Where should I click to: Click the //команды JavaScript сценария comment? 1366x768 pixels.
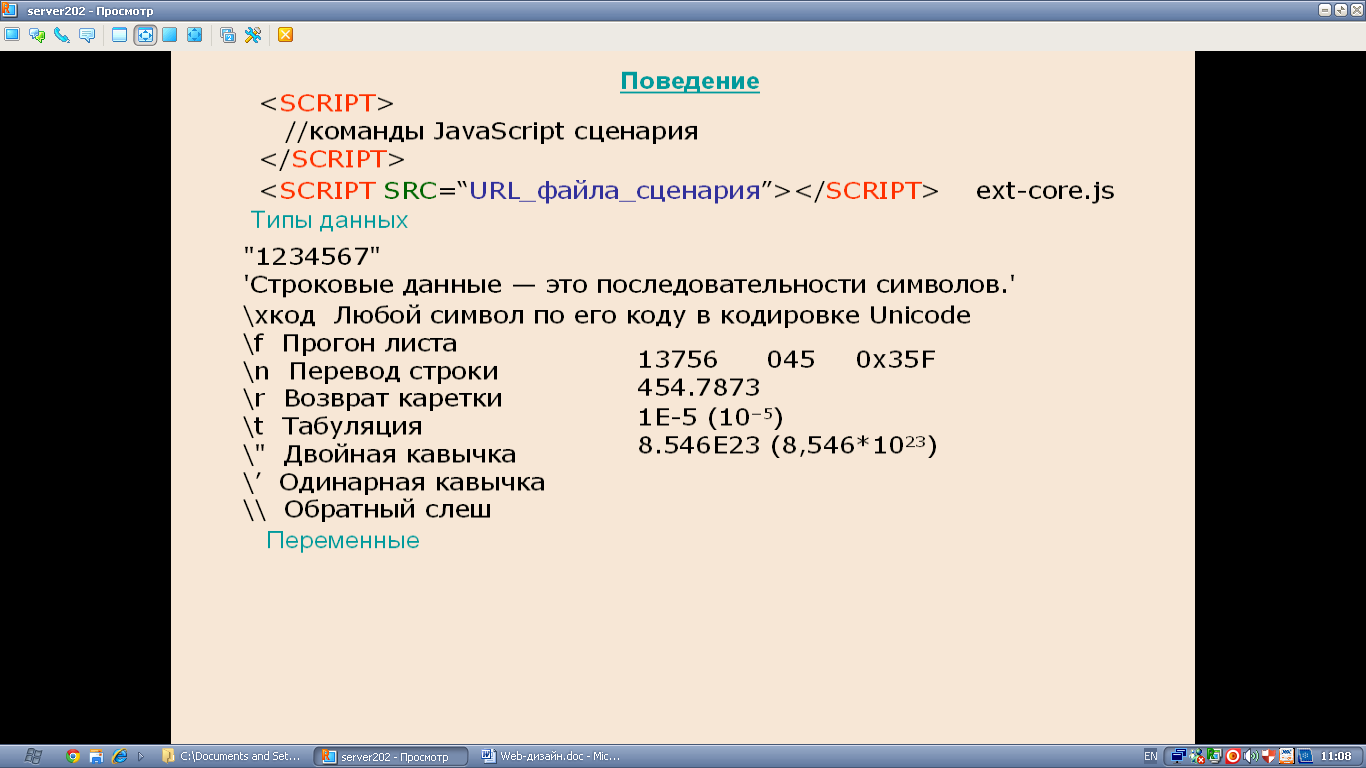491,132
